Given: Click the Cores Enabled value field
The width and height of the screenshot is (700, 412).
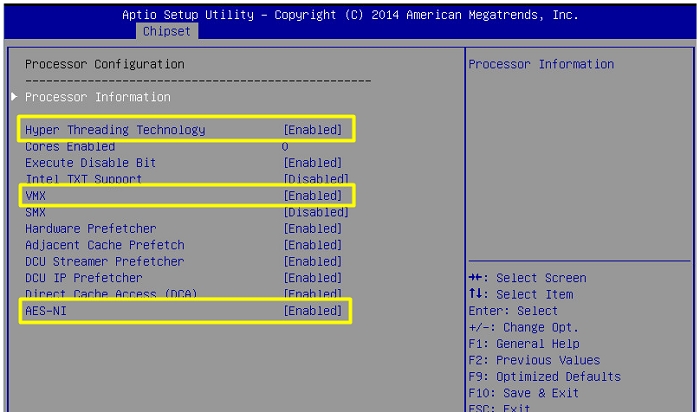Looking at the screenshot, I should (286, 147).
